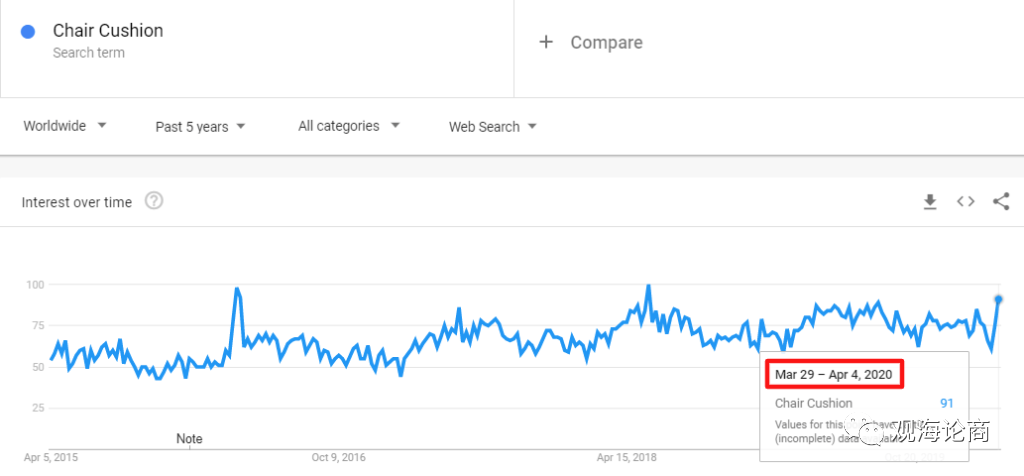Screen dimensions: 1024x476
Task: Click the Apr 15, 2018 axis label
Action: (626, 457)
